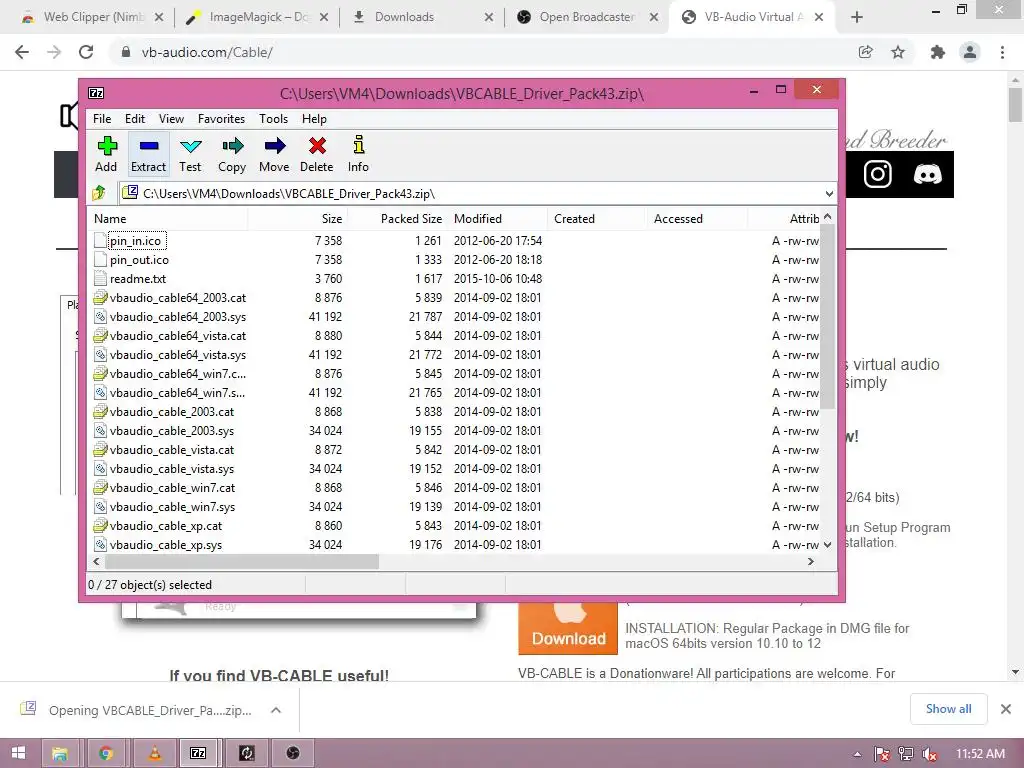The image size is (1024, 768).
Task: Open the Discord icon on the webpage
Action: coord(927,174)
